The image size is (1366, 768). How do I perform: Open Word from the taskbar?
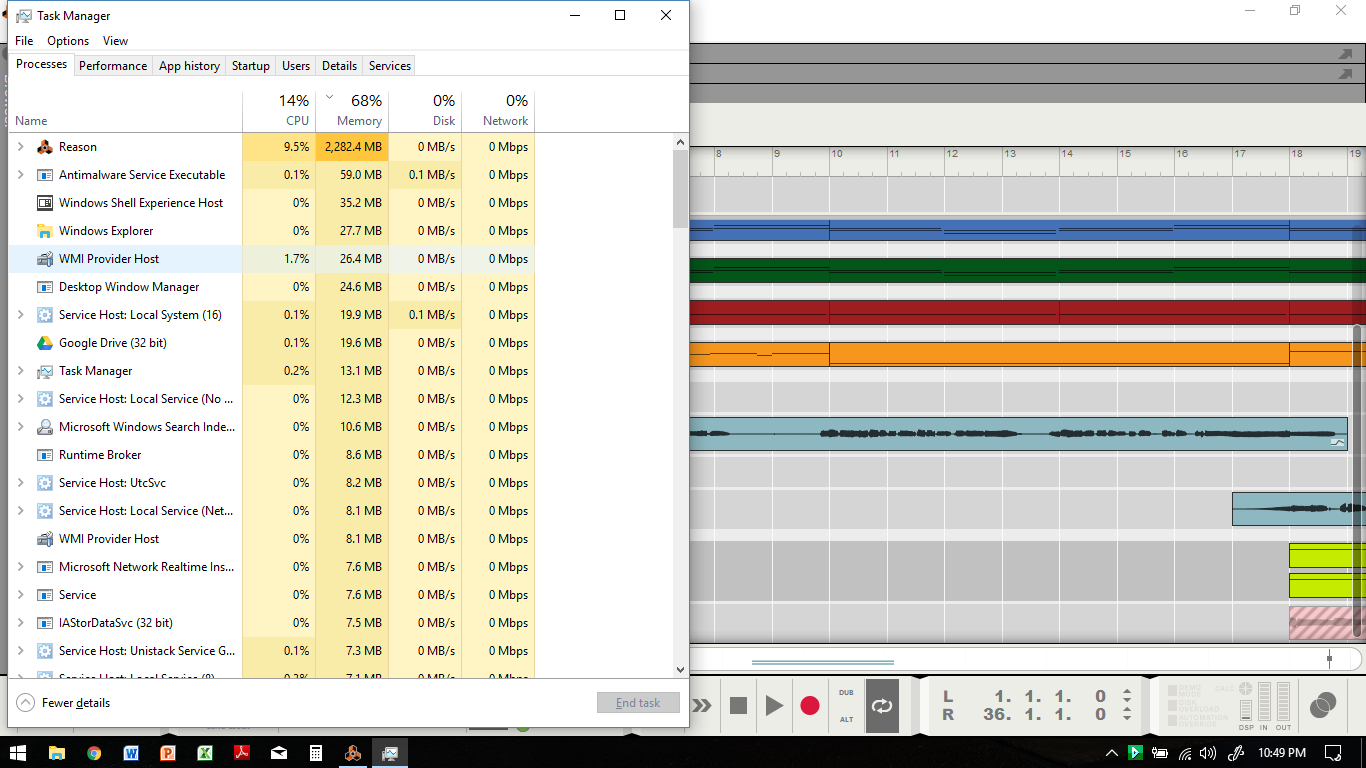click(x=131, y=752)
